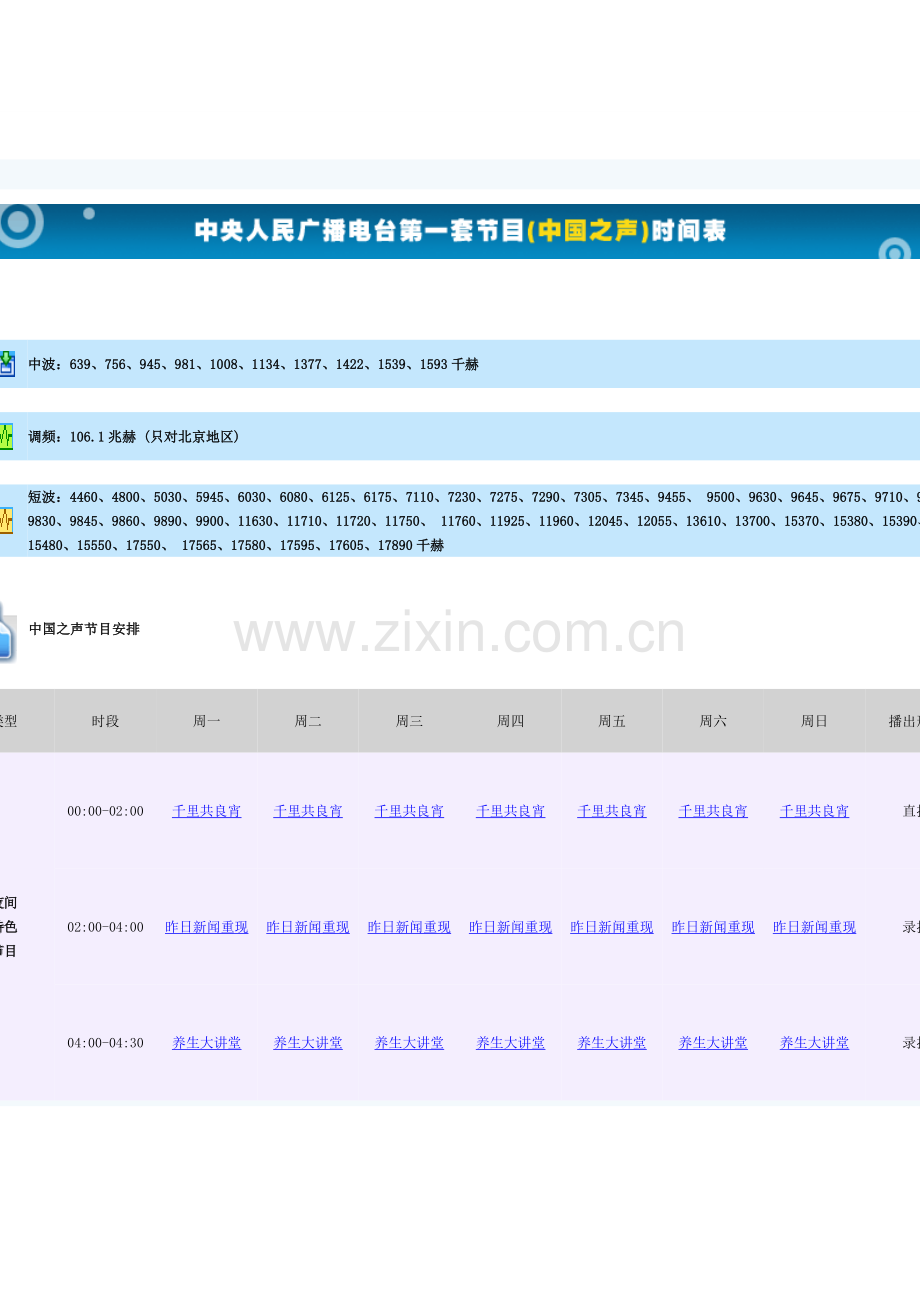Open Monday's 养生大讲堂 link
Screen dimensions: 920x1302
(x=206, y=1043)
